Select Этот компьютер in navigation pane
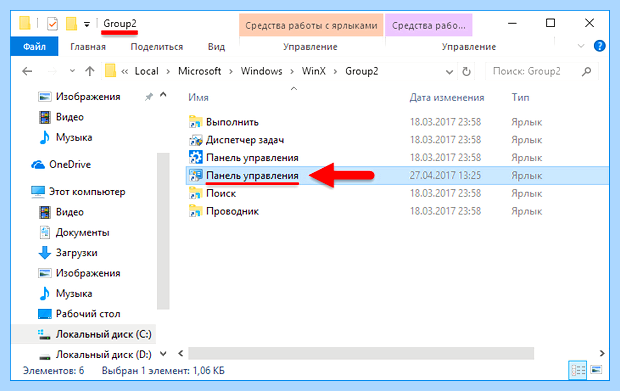The height and width of the screenshot is (391, 620). tap(87, 192)
